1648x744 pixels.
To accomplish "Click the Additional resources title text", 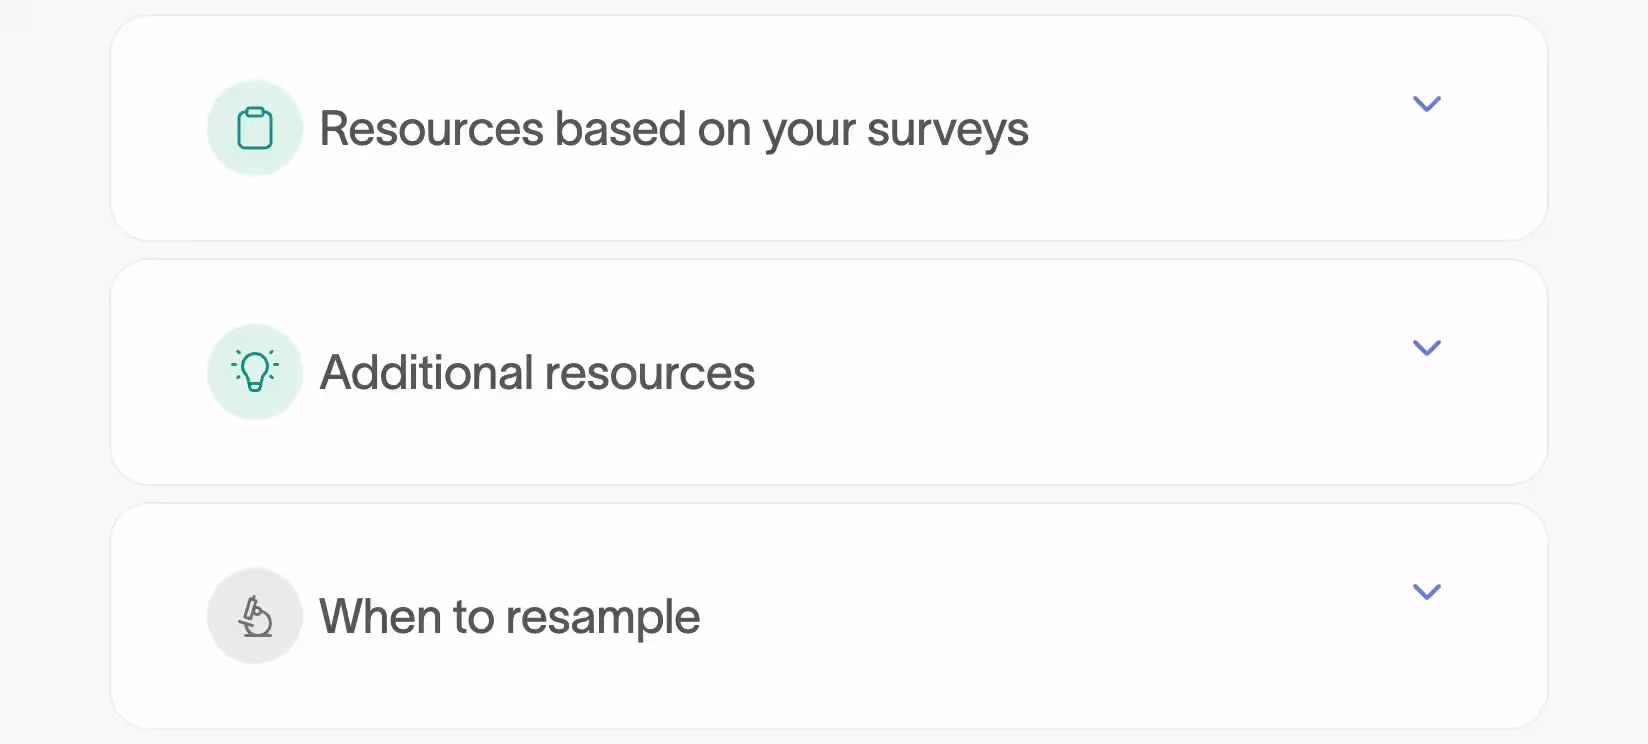I will point(537,371).
